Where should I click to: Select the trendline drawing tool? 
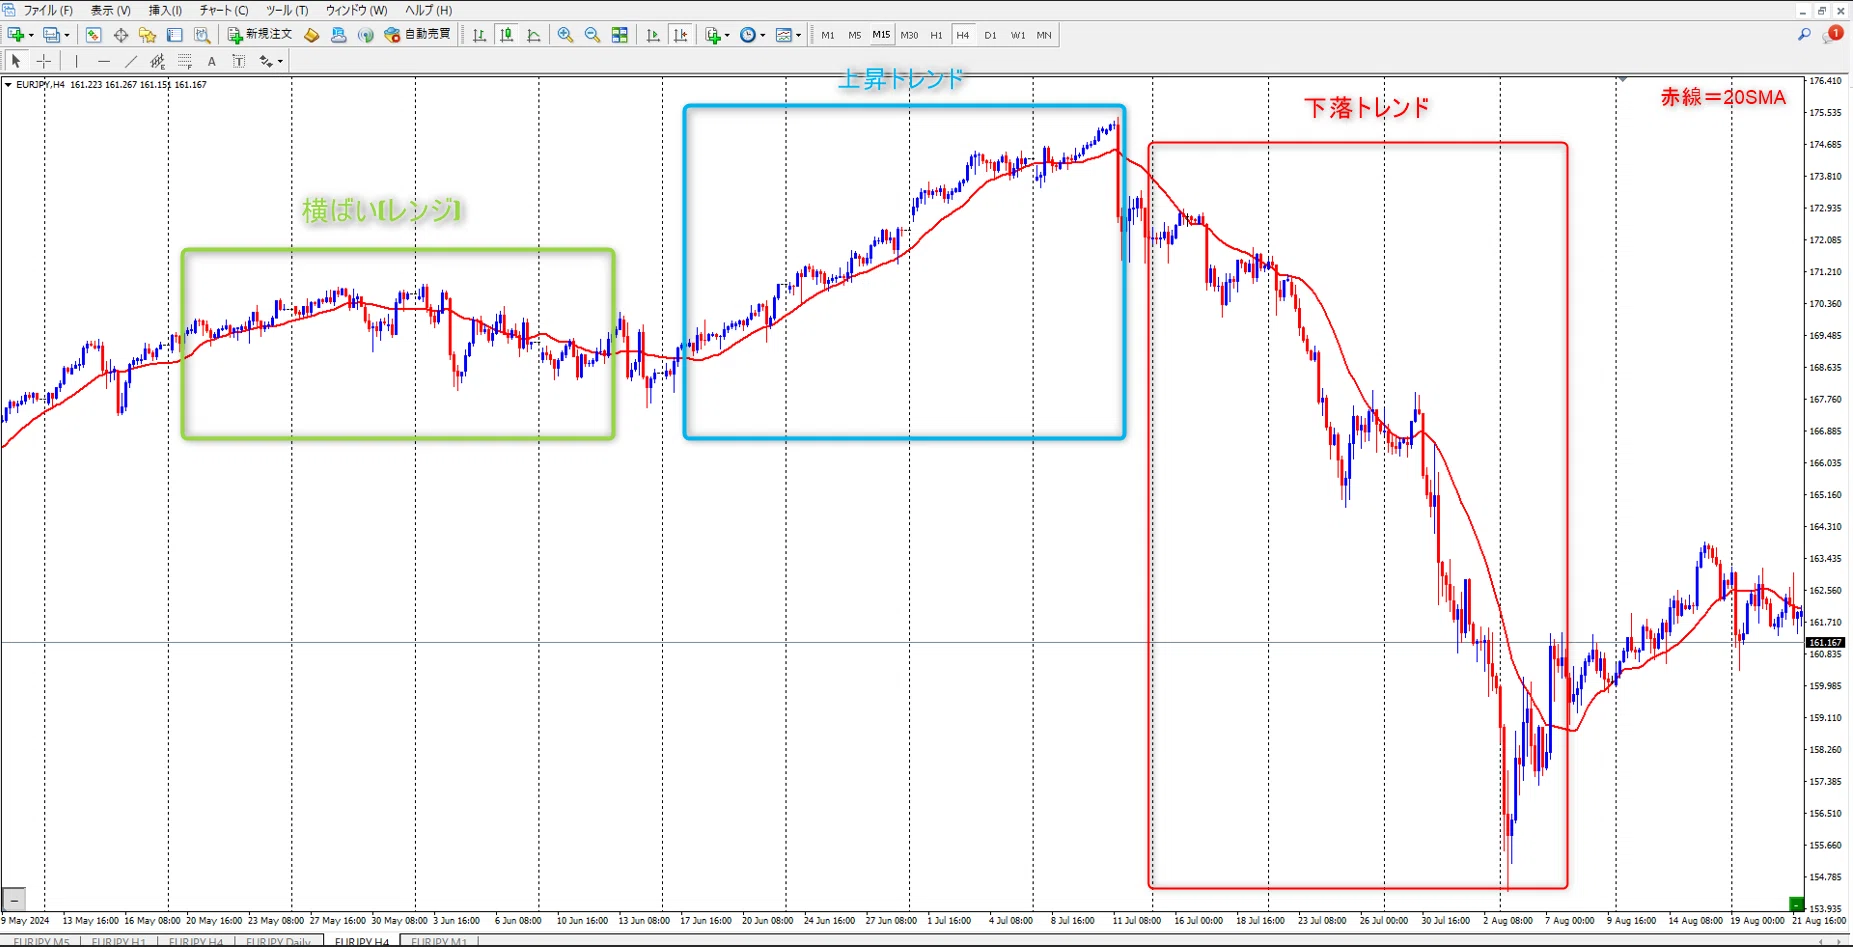131,61
